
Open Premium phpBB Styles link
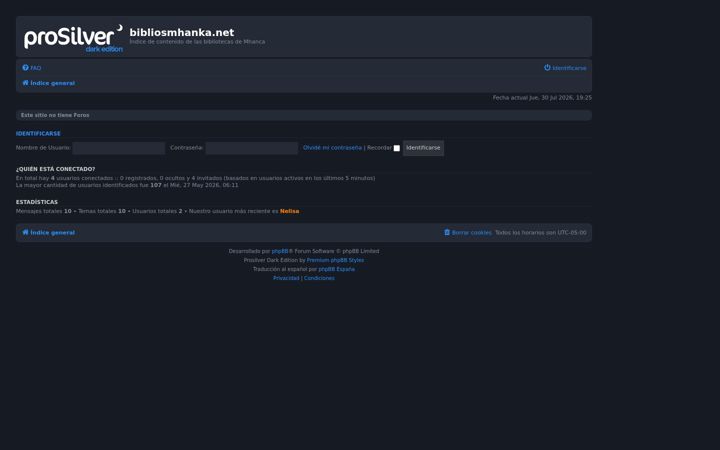[335, 260]
